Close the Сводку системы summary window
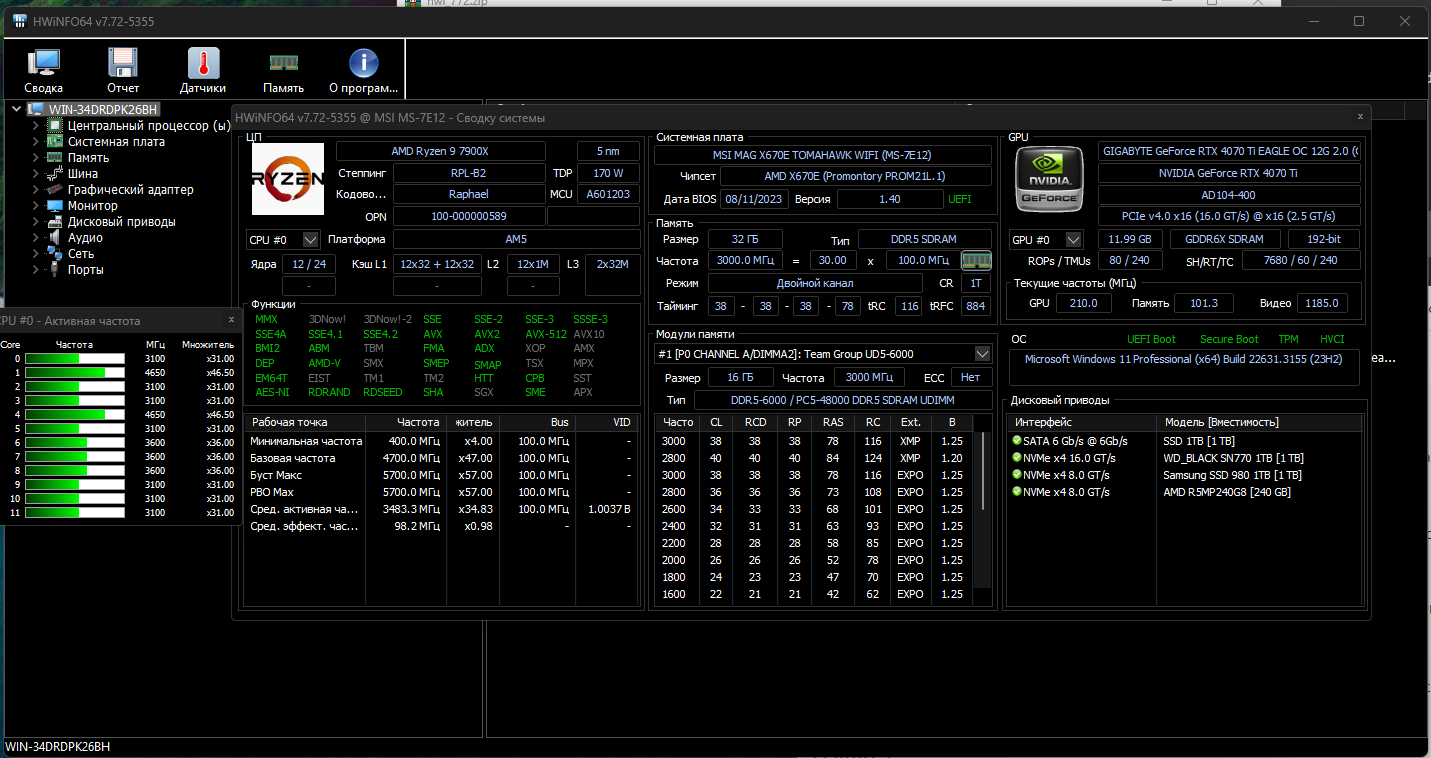Viewport: 1431px width, 758px height. click(1360, 116)
